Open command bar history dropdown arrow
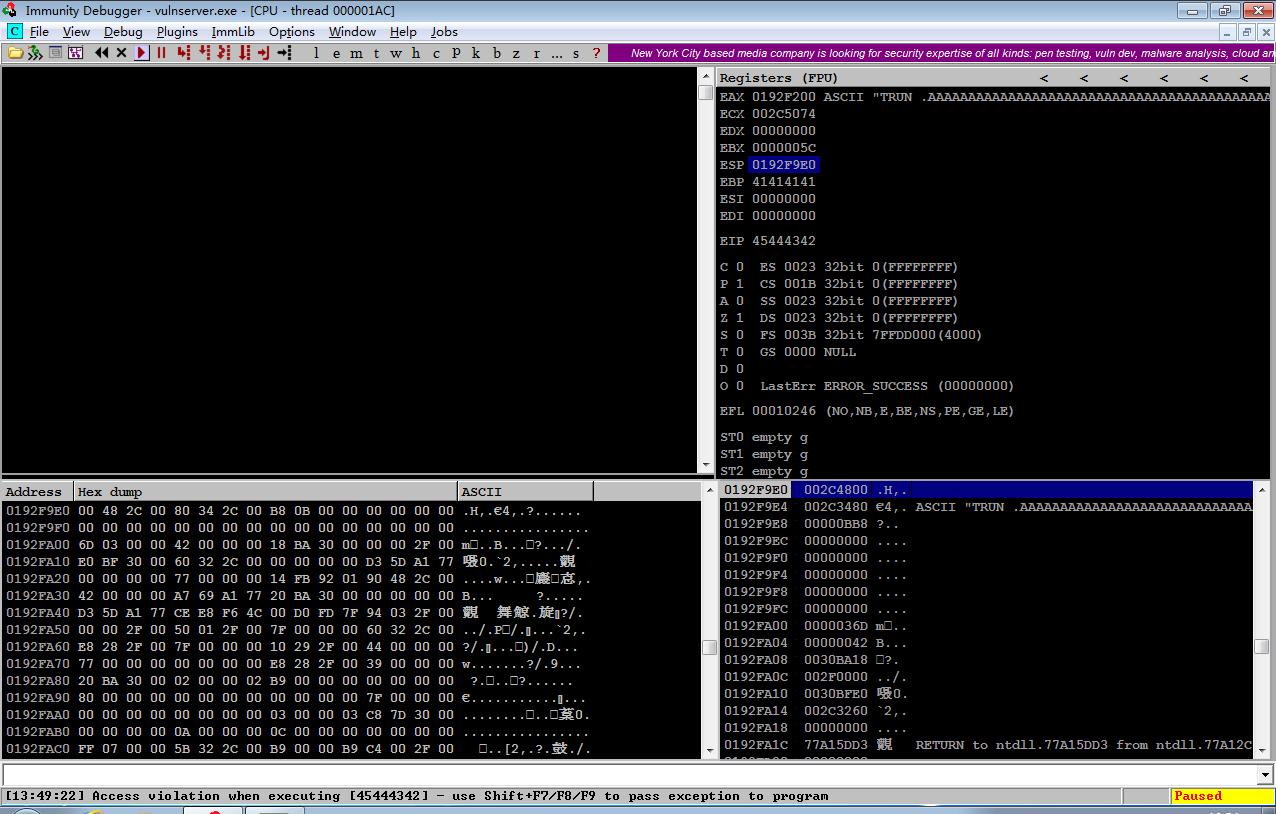The width and height of the screenshot is (1276, 814). [1265, 775]
